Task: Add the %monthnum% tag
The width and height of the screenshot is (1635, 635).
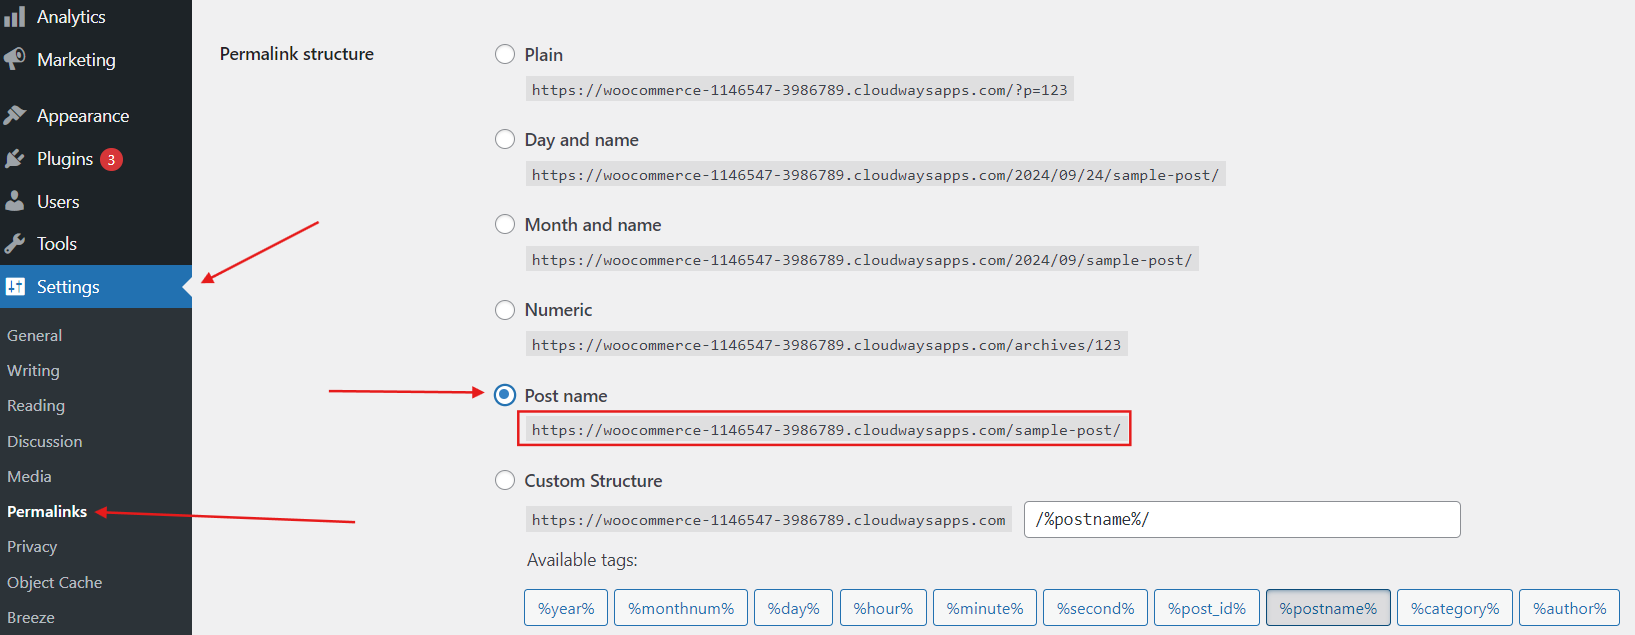Action: [x=681, y=608]
